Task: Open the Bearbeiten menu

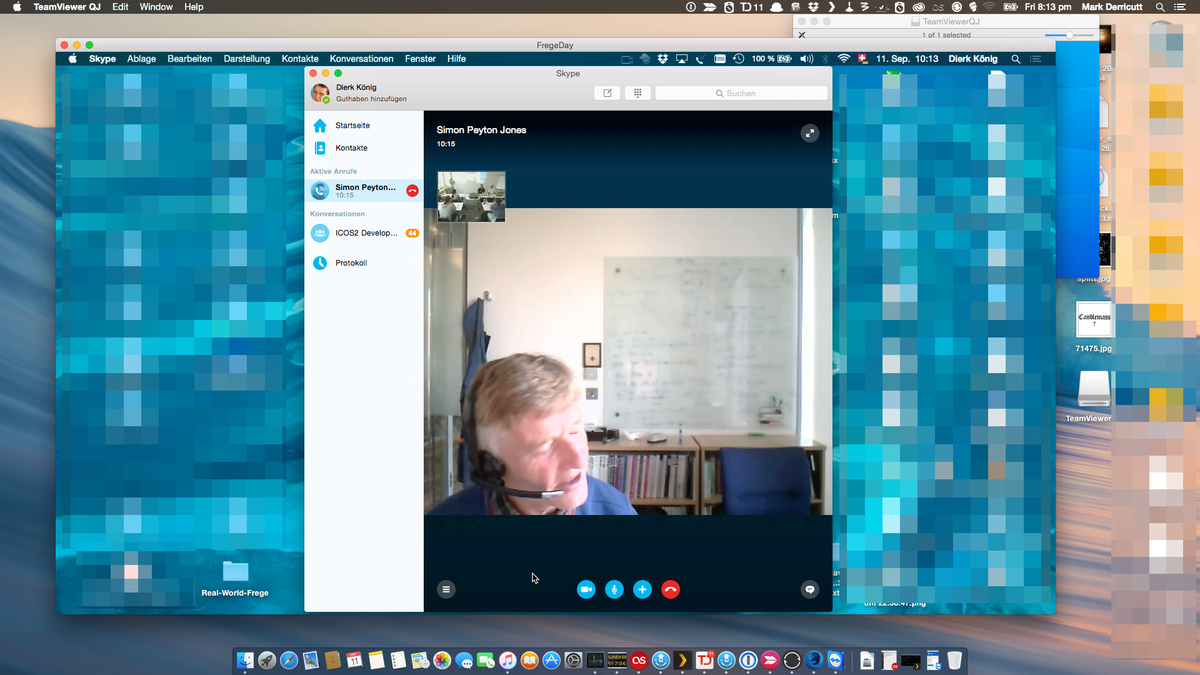Action: [x=189, y=59]
